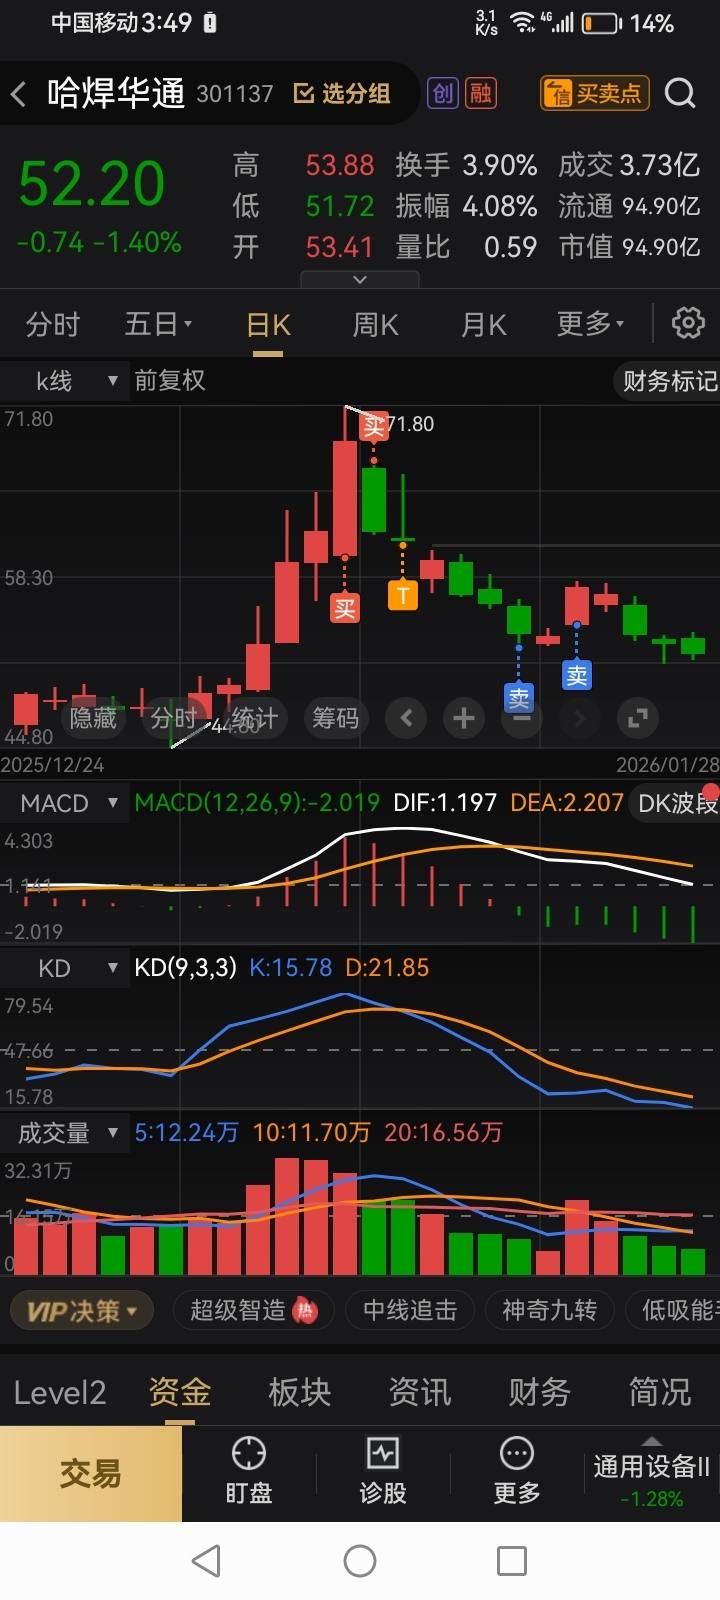720x1600 pixels.
Task: Toggle 筹码 chip distribution overlay
Action: 335,718
